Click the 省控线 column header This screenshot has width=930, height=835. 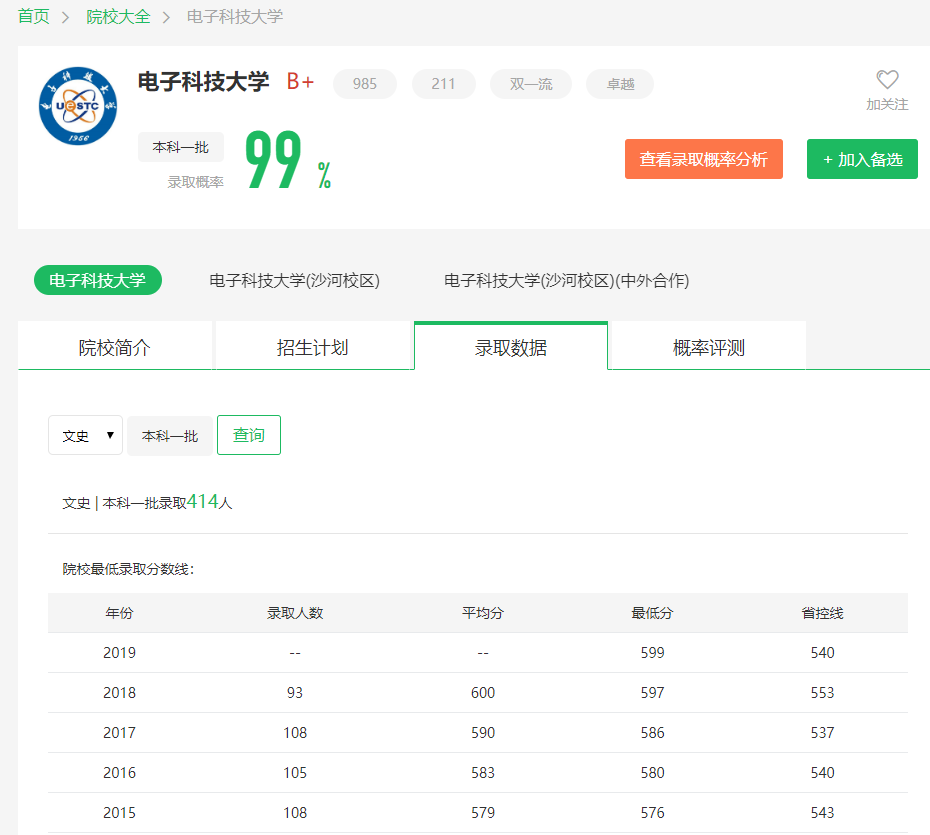click(823, 613)
